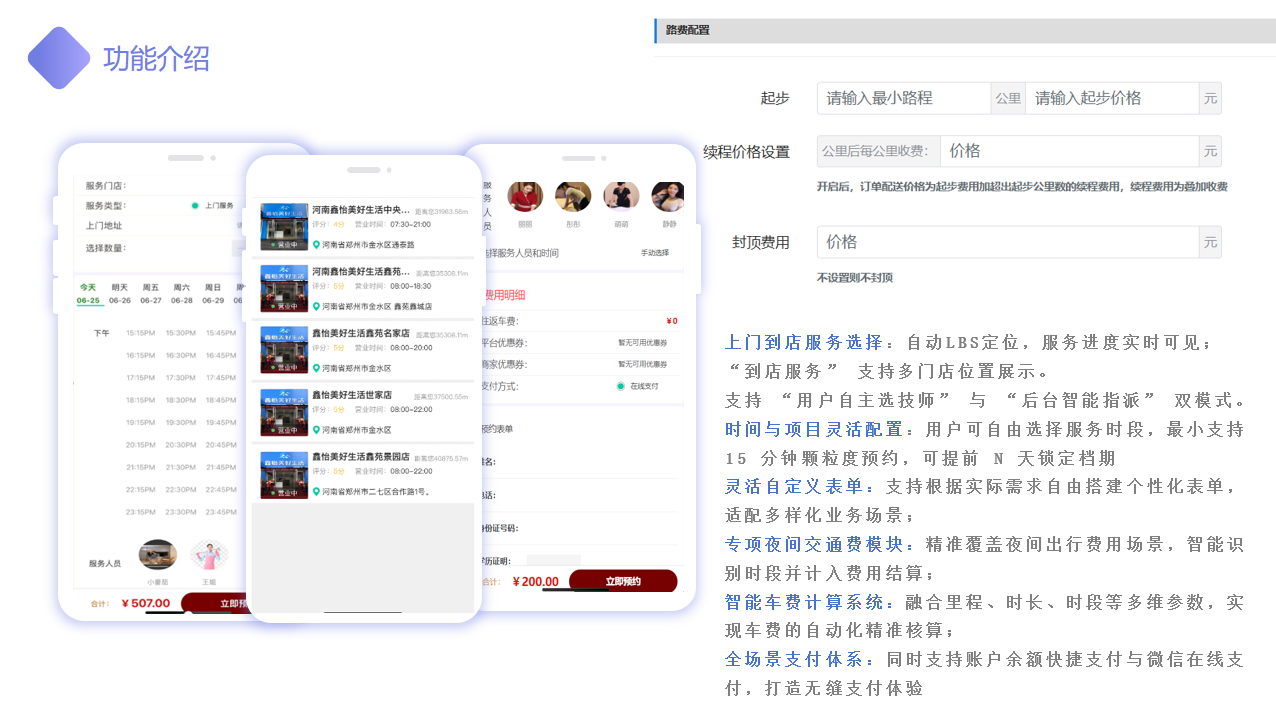Viewport: 1276px width, 715px height.
Task: Choose 小蔓茹 staff avatar at bottom
Action: [158, 555]
